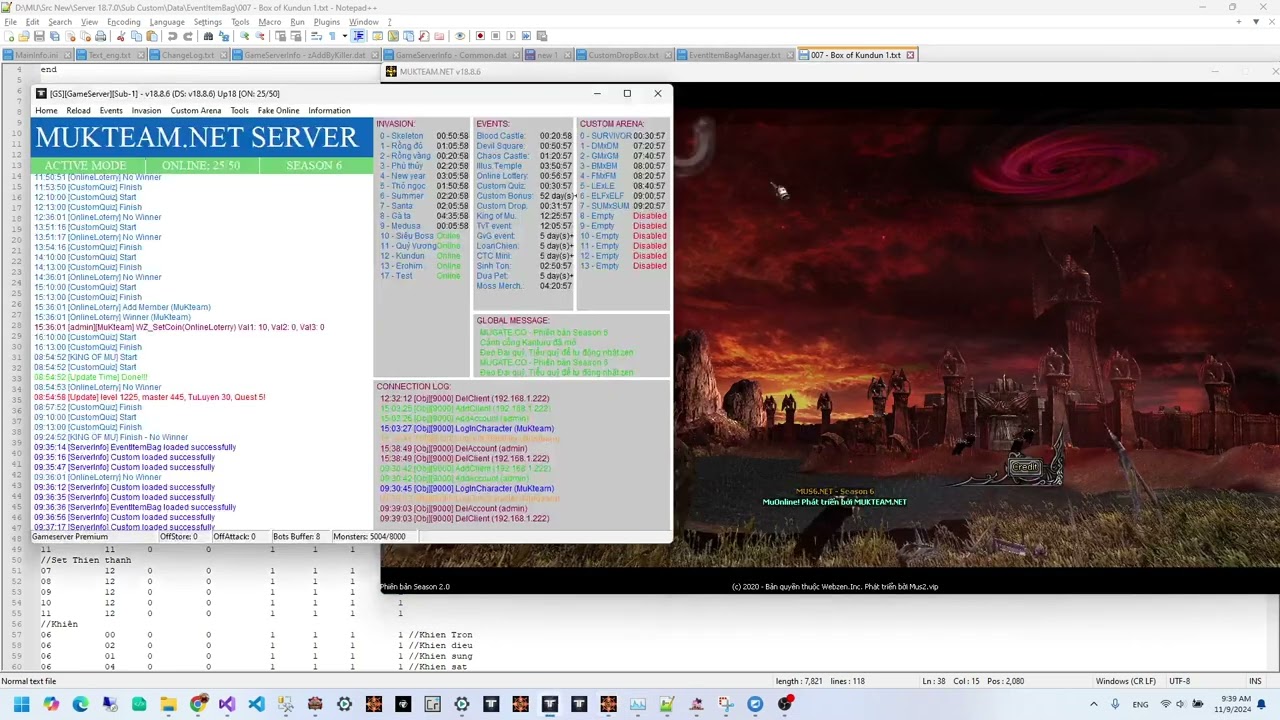Click the Playback macro icon
Image resolution: width=1280 pixels, height=720 pixels.
[x=511, y=36]
